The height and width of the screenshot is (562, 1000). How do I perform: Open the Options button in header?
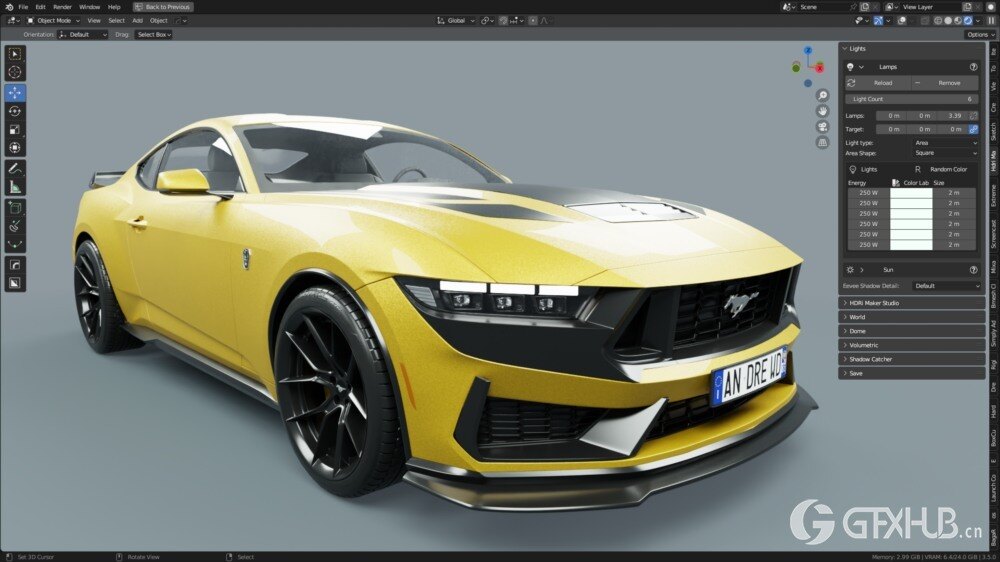pyautogui.click(x=980, y=34)
